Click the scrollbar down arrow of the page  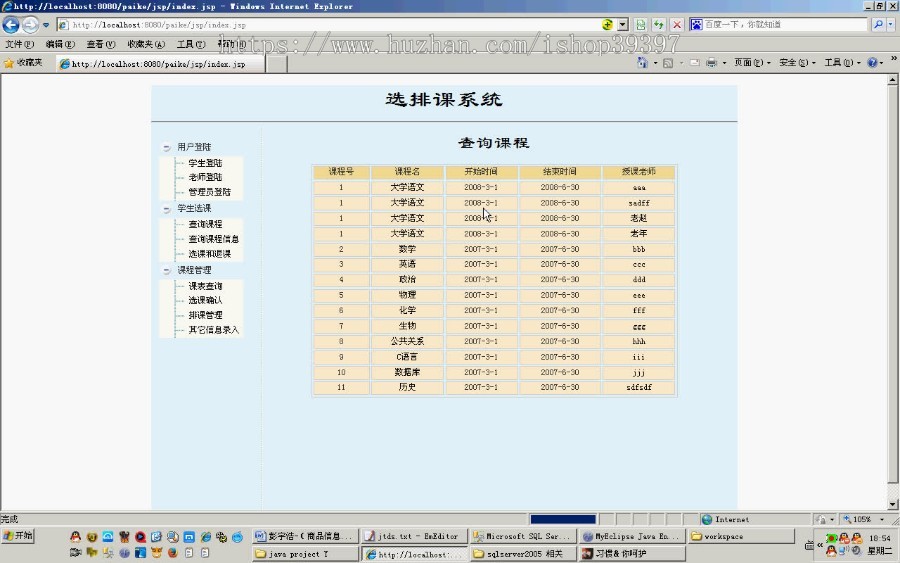(x=893, y=504)
